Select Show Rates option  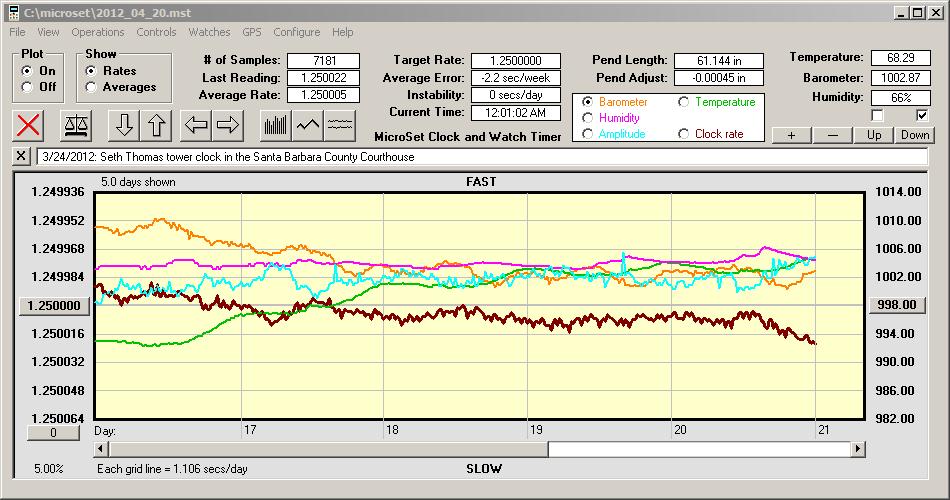point(91,71)
